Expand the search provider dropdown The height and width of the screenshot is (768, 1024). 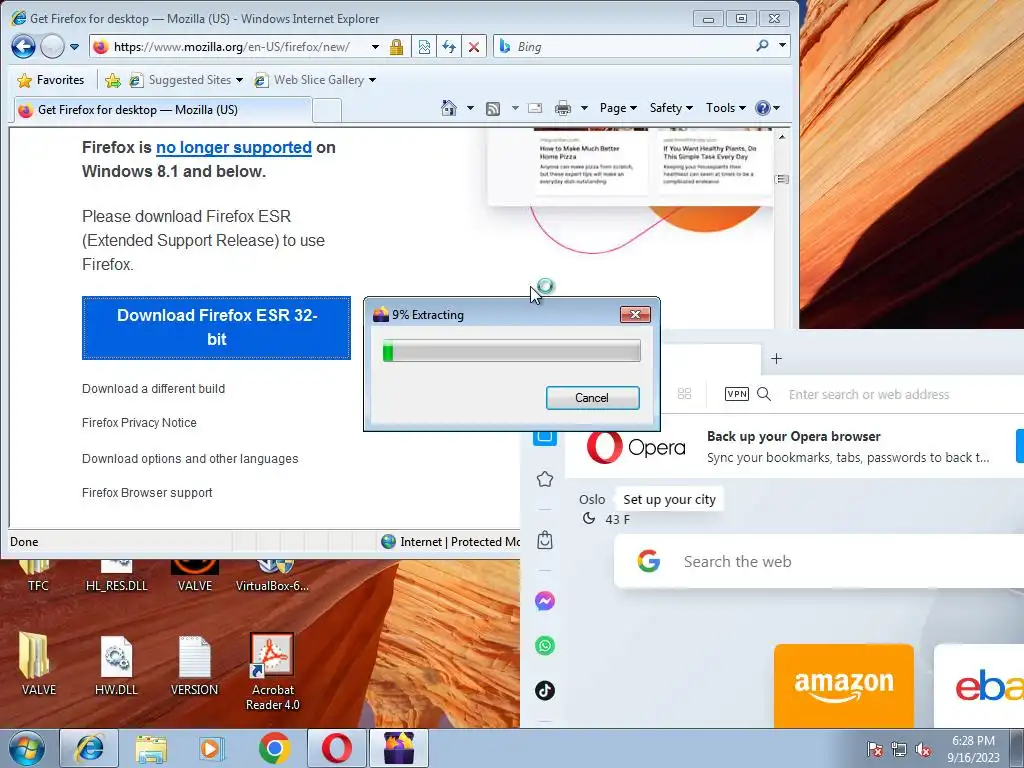pyautogui.click(x=782, y=46)
